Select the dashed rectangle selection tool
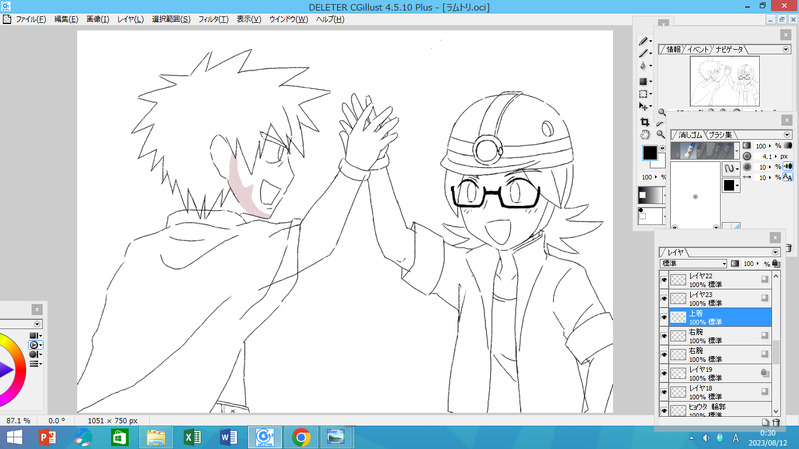The image size is (799, 449). pos(643,94)
